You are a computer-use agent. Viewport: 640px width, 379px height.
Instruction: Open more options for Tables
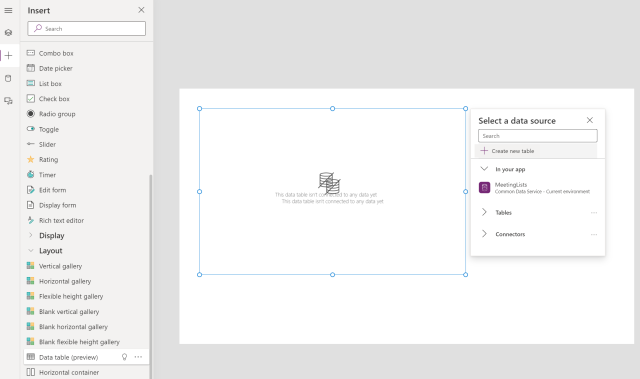coord(594,213)
